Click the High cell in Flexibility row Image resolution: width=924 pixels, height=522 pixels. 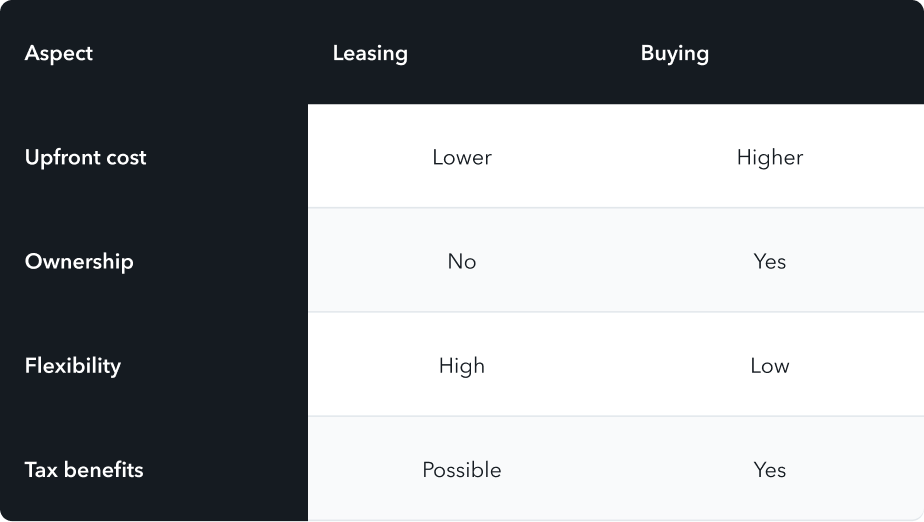pos(462,366)
